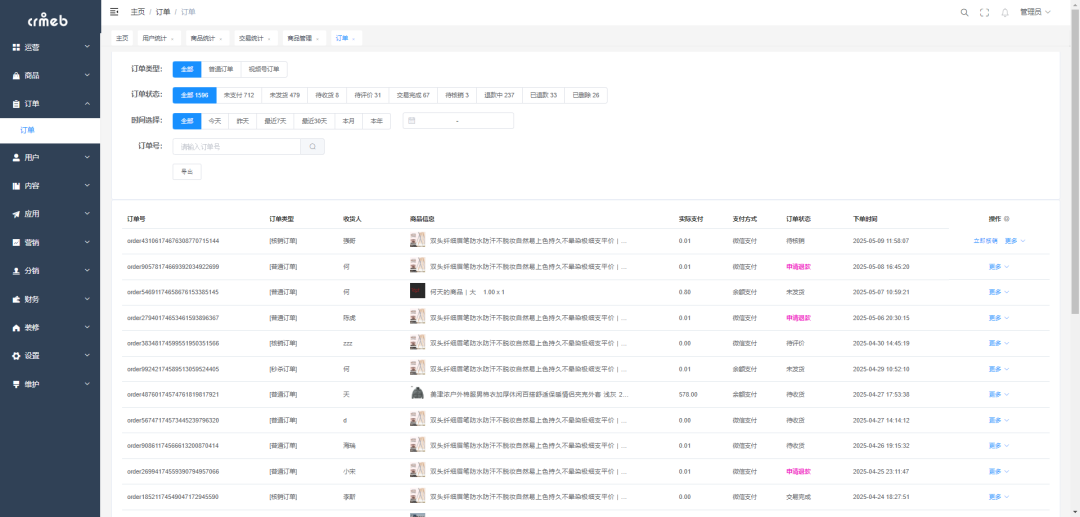
Task: Switch to the 交易统计 tab
Action: (254, 38)
